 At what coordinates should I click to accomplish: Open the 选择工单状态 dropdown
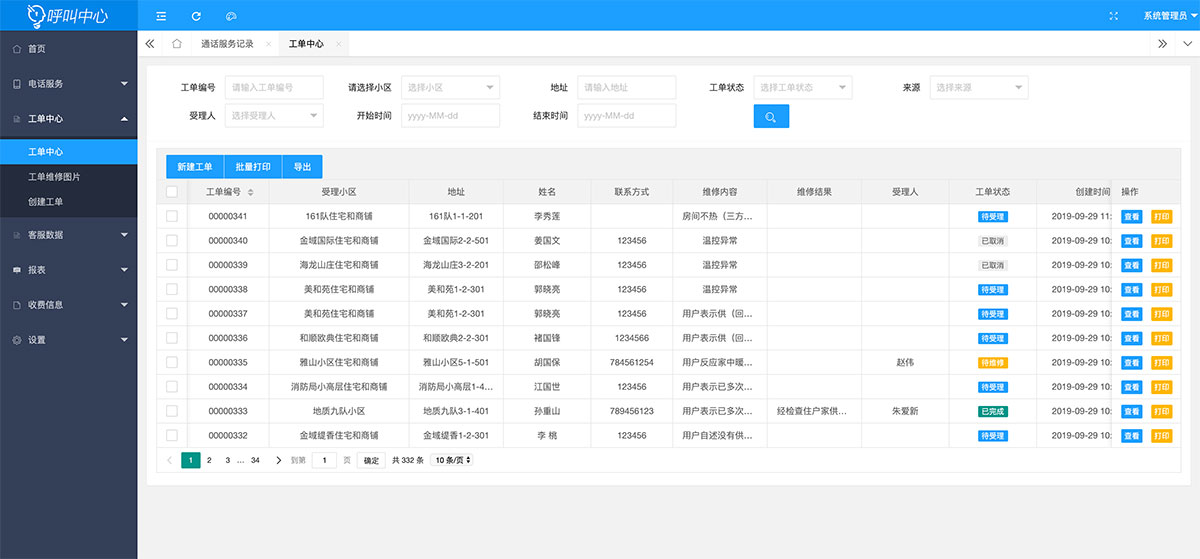coord(803,87)
